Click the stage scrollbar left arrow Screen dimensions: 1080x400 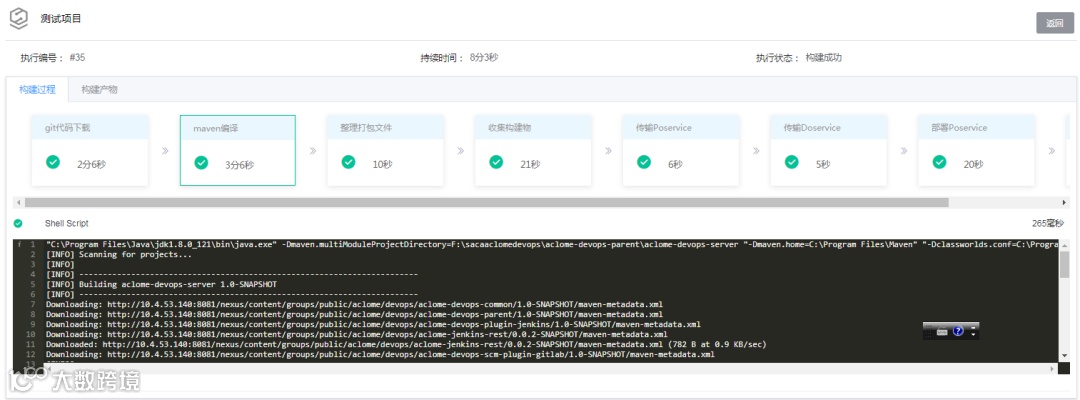(18, 202)
